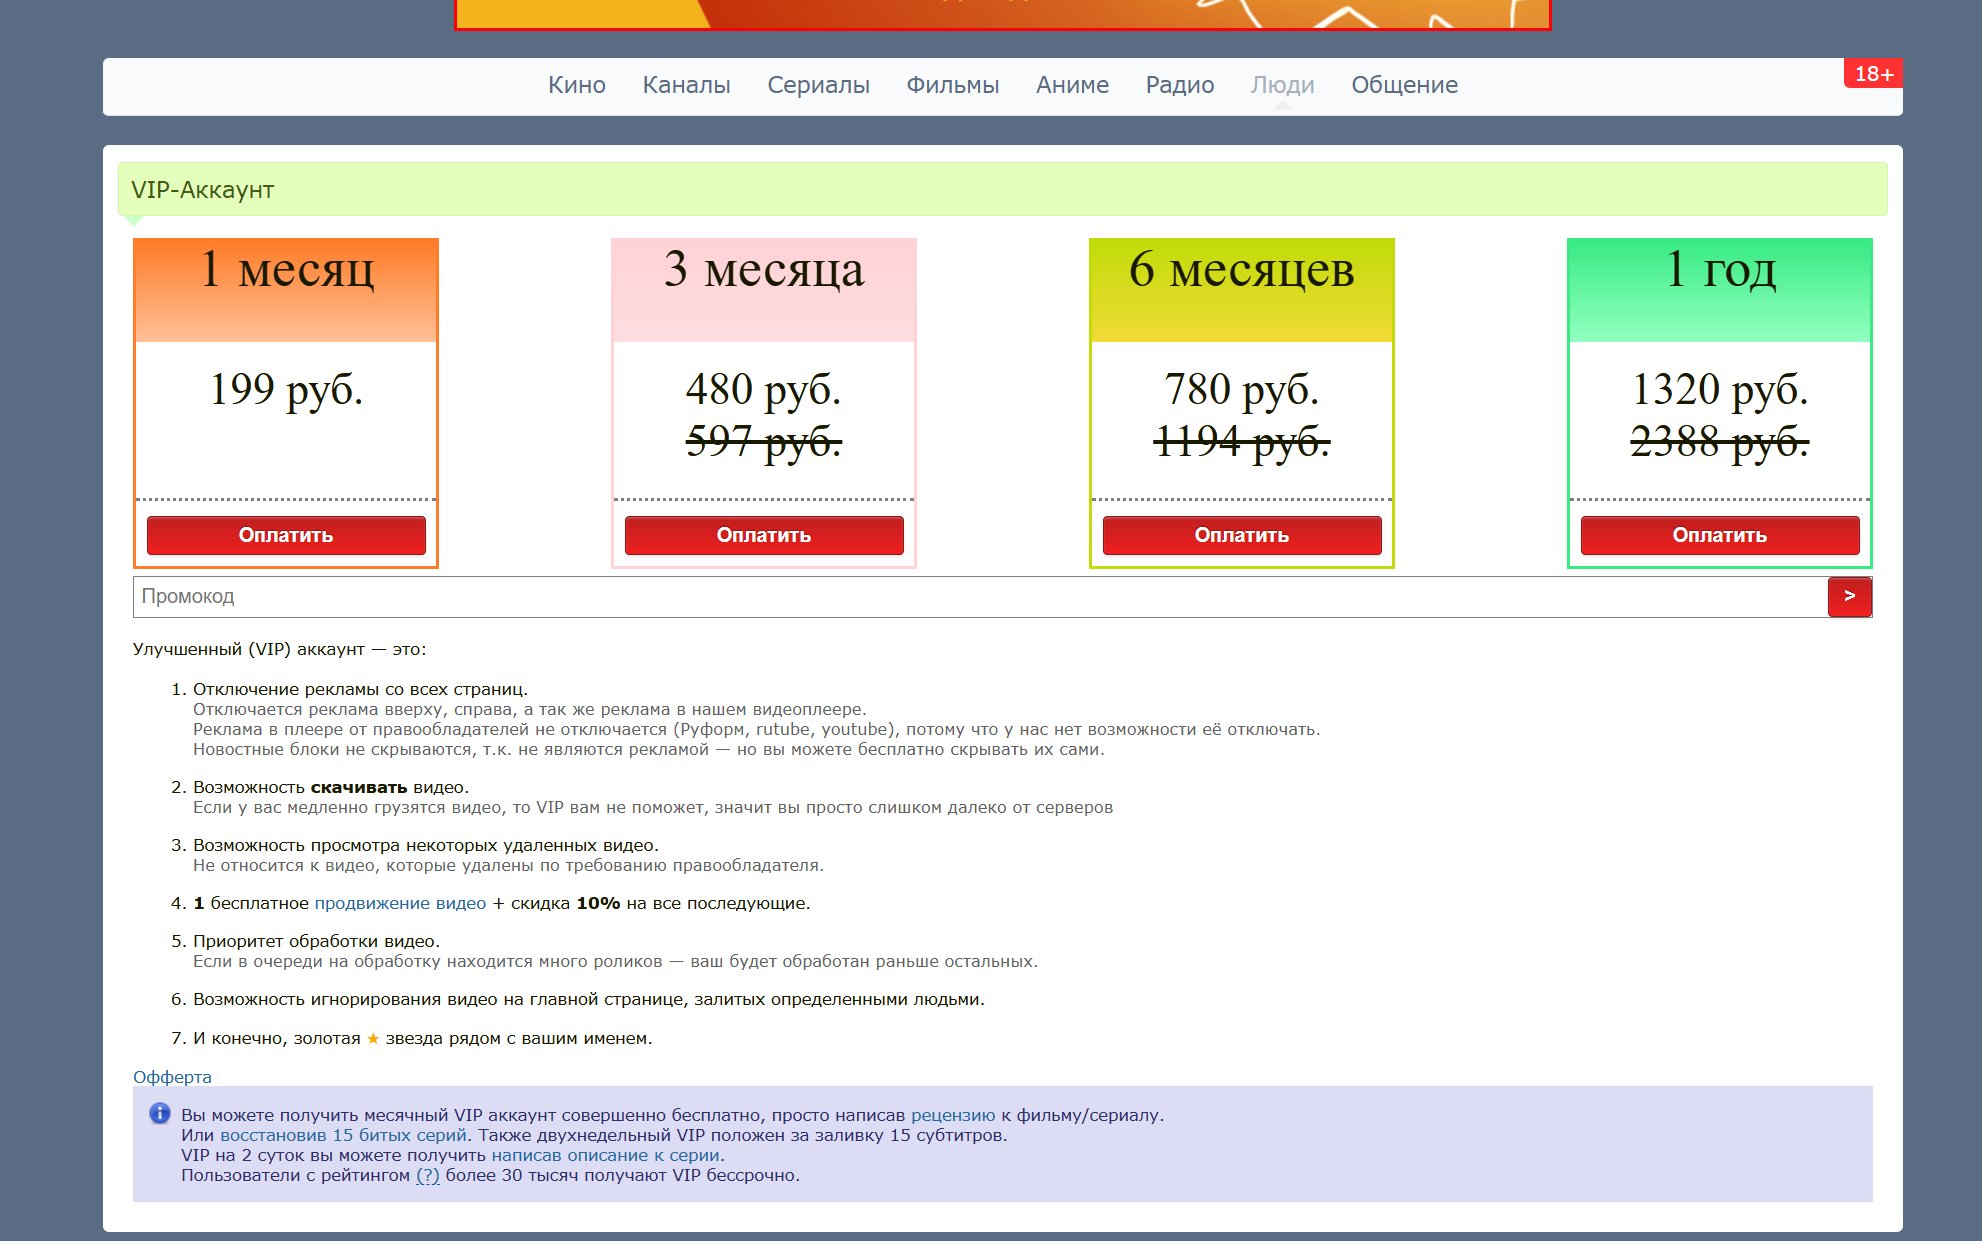
Task: Click the golden star icon
Action: click(x=373, y=1039)
